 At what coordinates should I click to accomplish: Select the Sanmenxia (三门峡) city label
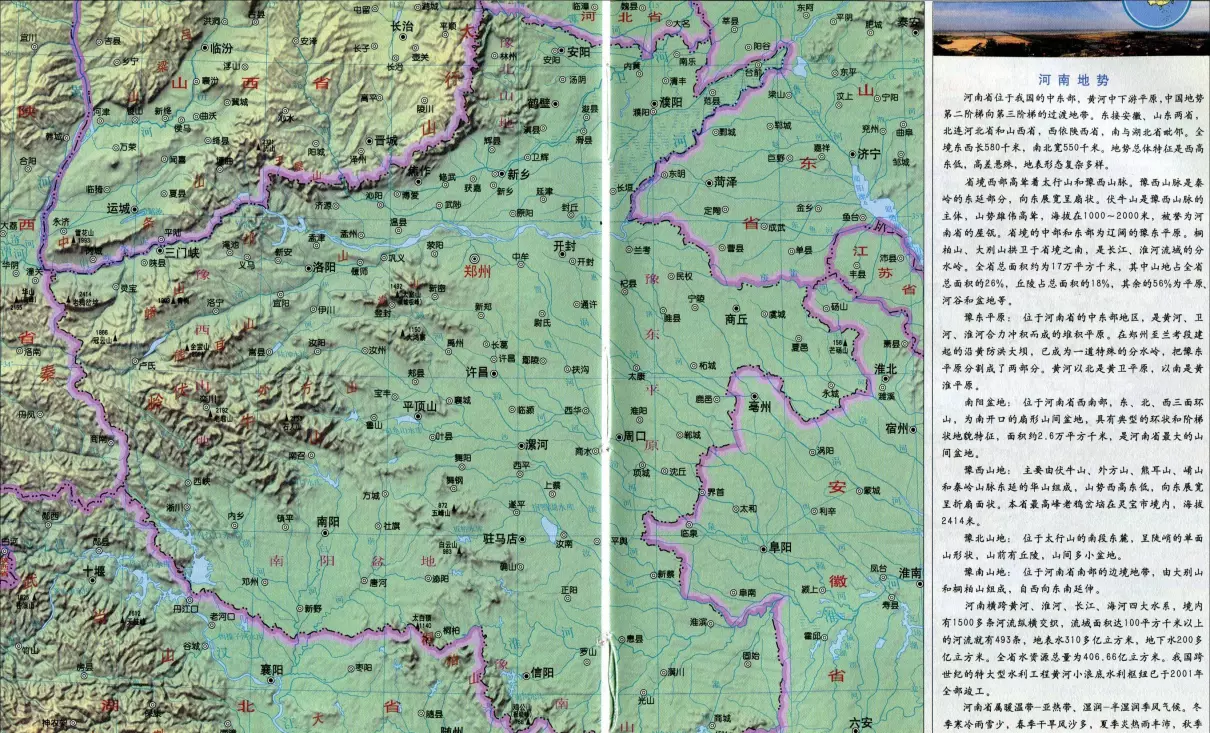(182, 254)
